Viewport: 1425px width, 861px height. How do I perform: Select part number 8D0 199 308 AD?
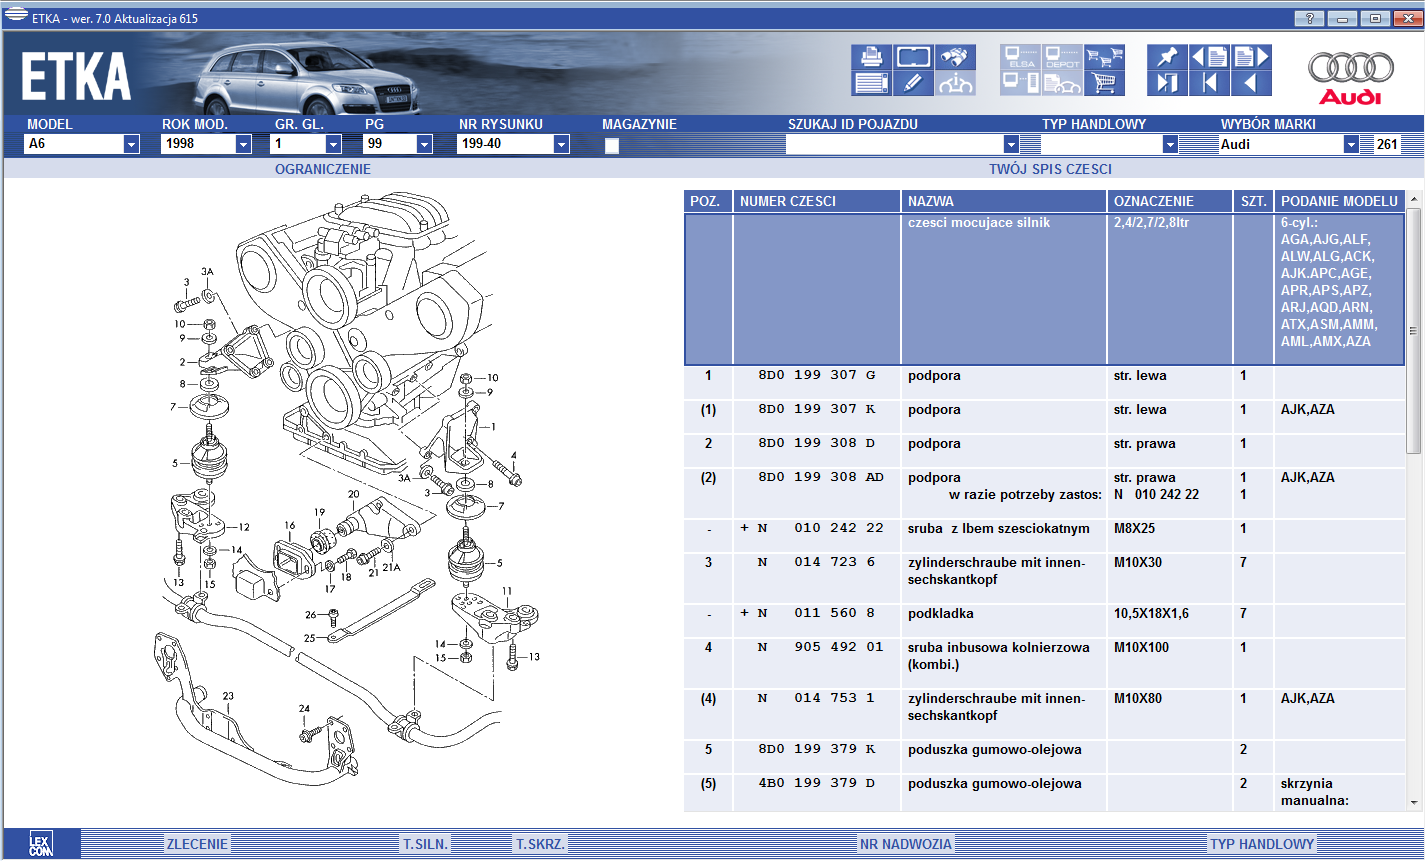(x=821, y=478)
